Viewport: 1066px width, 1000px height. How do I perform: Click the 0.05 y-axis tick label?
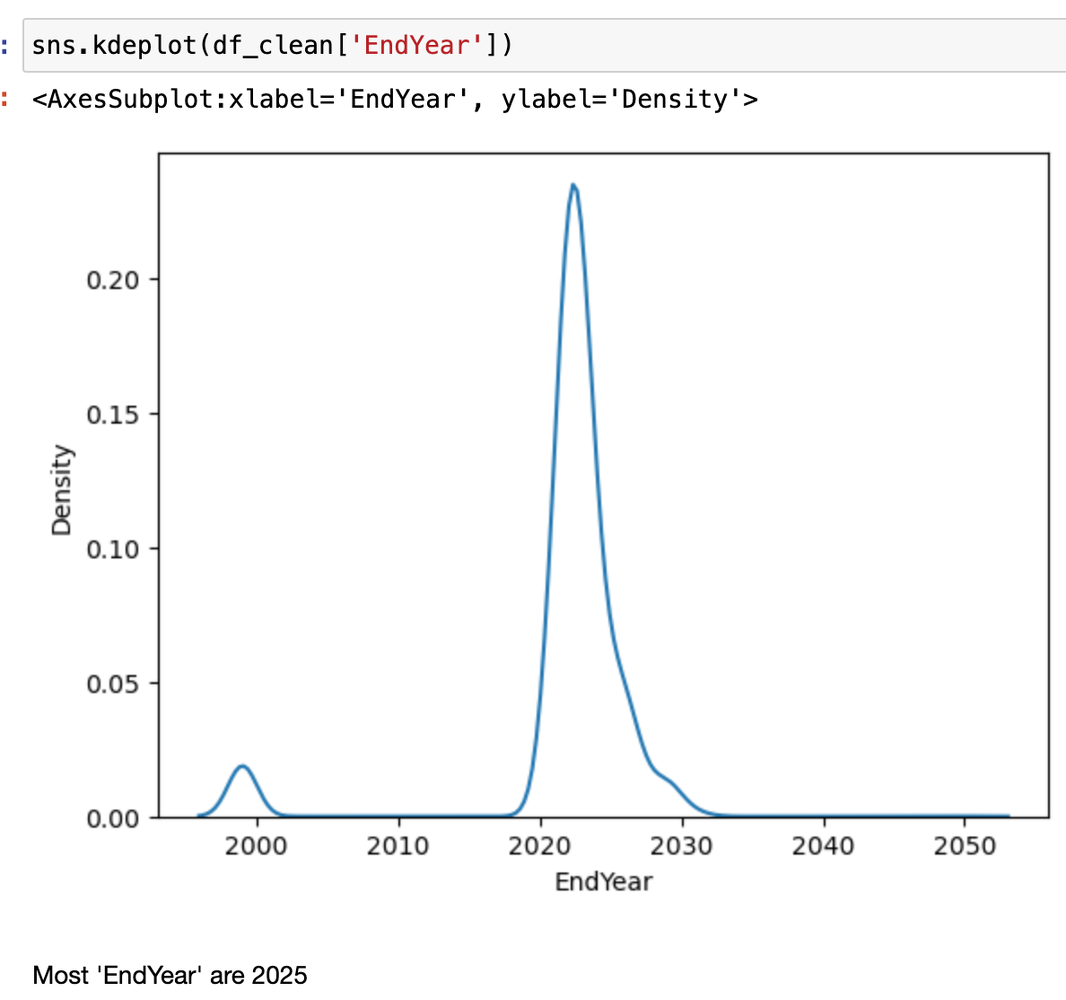[112, 684]
